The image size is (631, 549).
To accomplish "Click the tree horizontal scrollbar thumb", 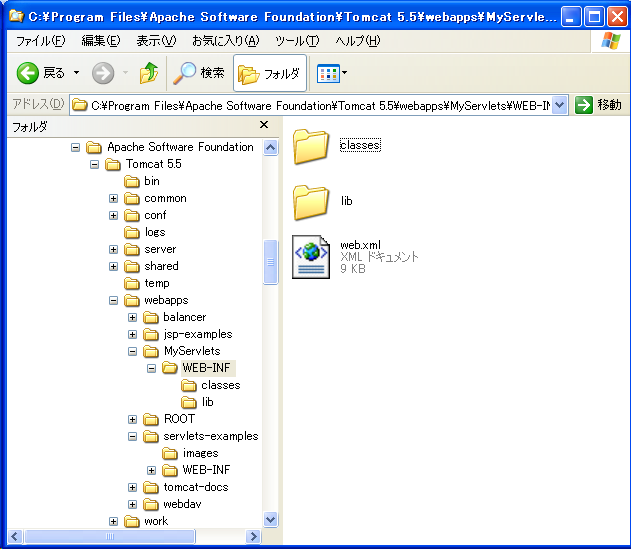I will click(x=110, y=536).
